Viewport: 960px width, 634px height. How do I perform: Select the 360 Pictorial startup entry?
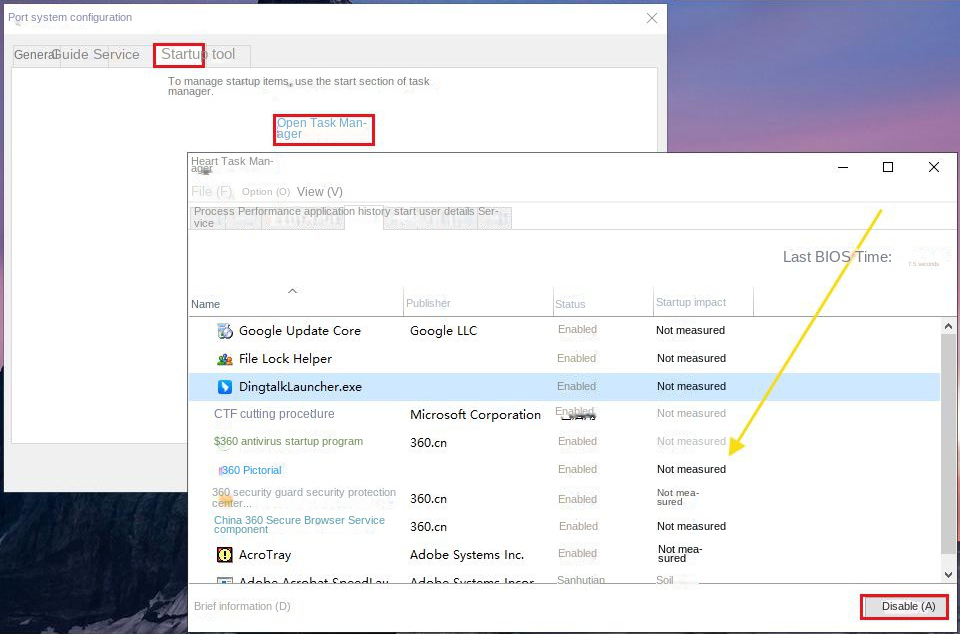point(252,470)
